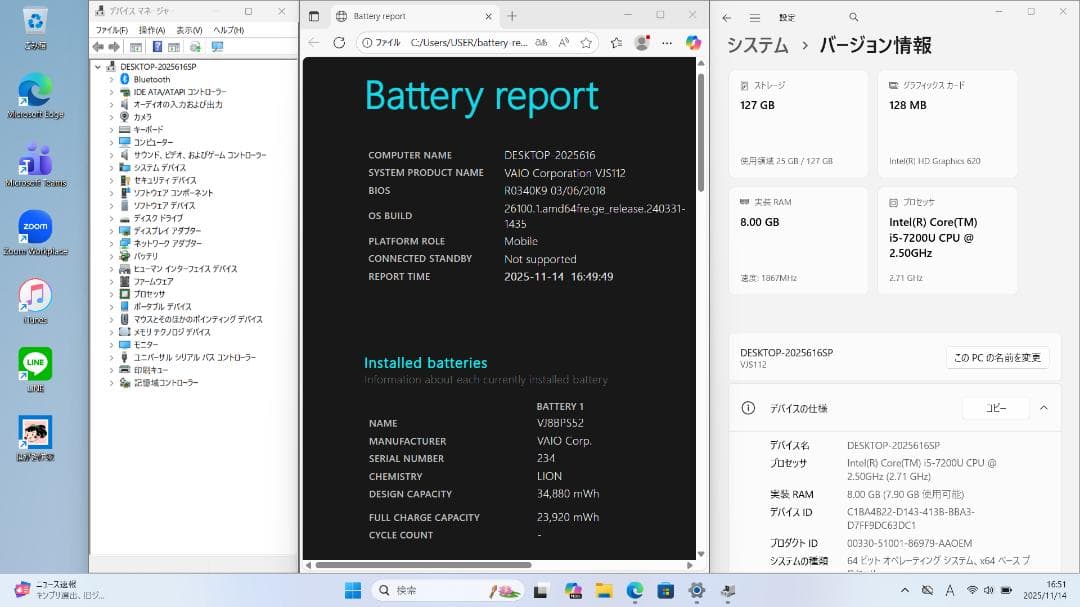
Task: Open the Edge profile icon
Action: pos(641,42)
